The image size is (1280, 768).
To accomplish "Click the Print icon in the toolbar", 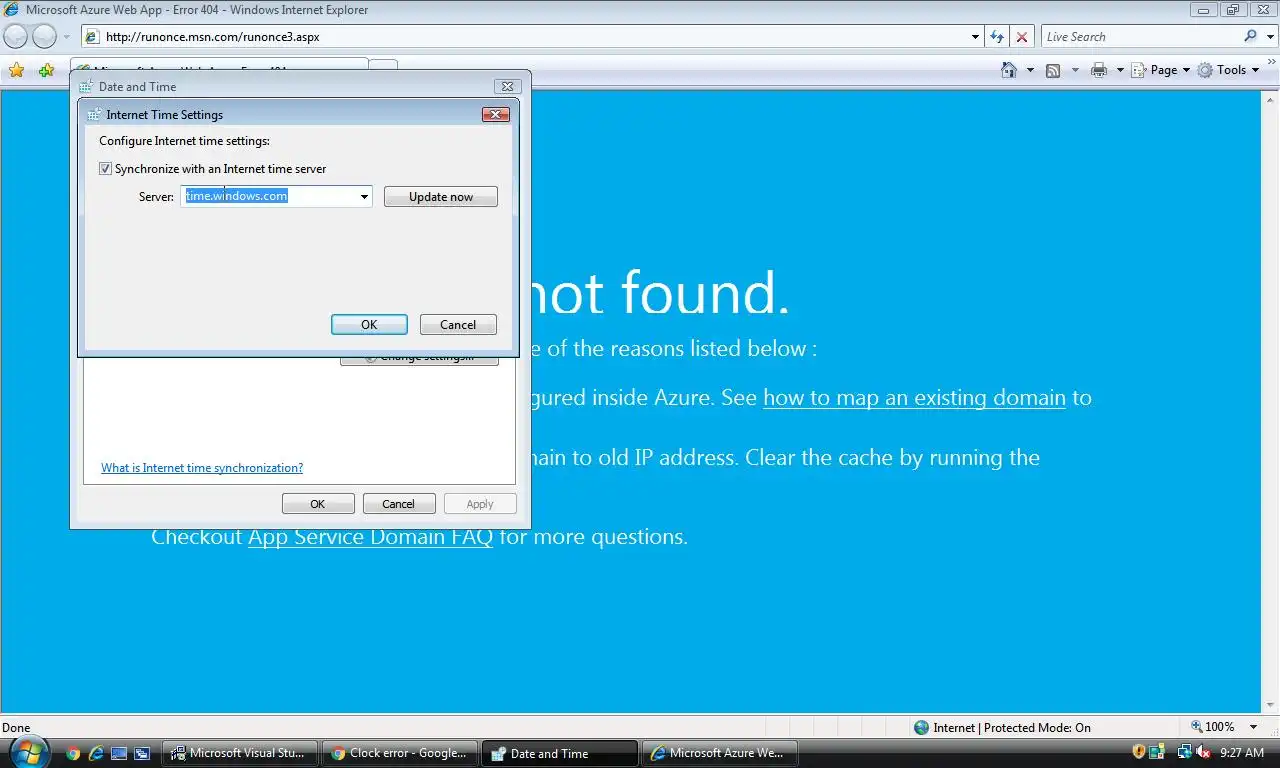I will [x=1099, y=70].
